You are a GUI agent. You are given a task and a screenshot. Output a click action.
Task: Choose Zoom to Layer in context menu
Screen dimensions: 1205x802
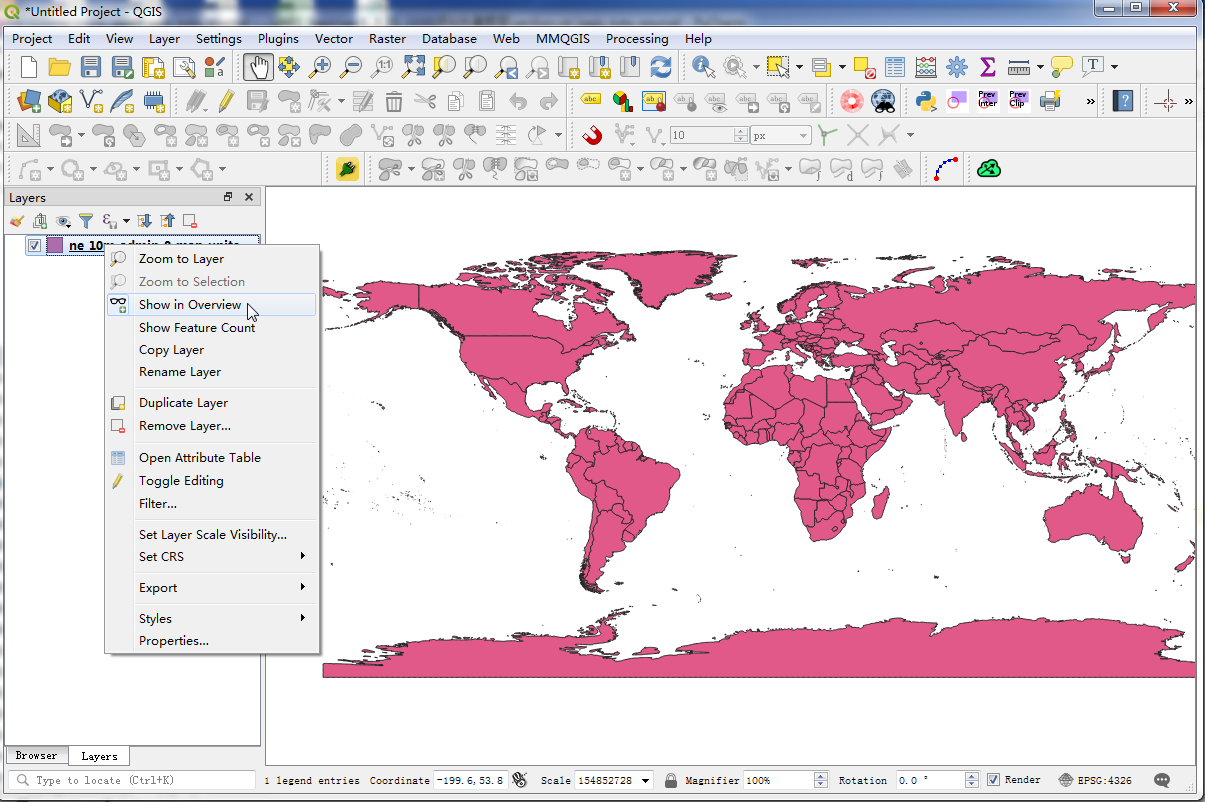[212, 258]
